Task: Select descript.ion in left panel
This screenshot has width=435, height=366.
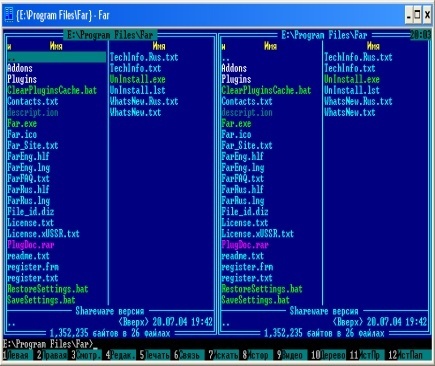Action: coord(33,112)
